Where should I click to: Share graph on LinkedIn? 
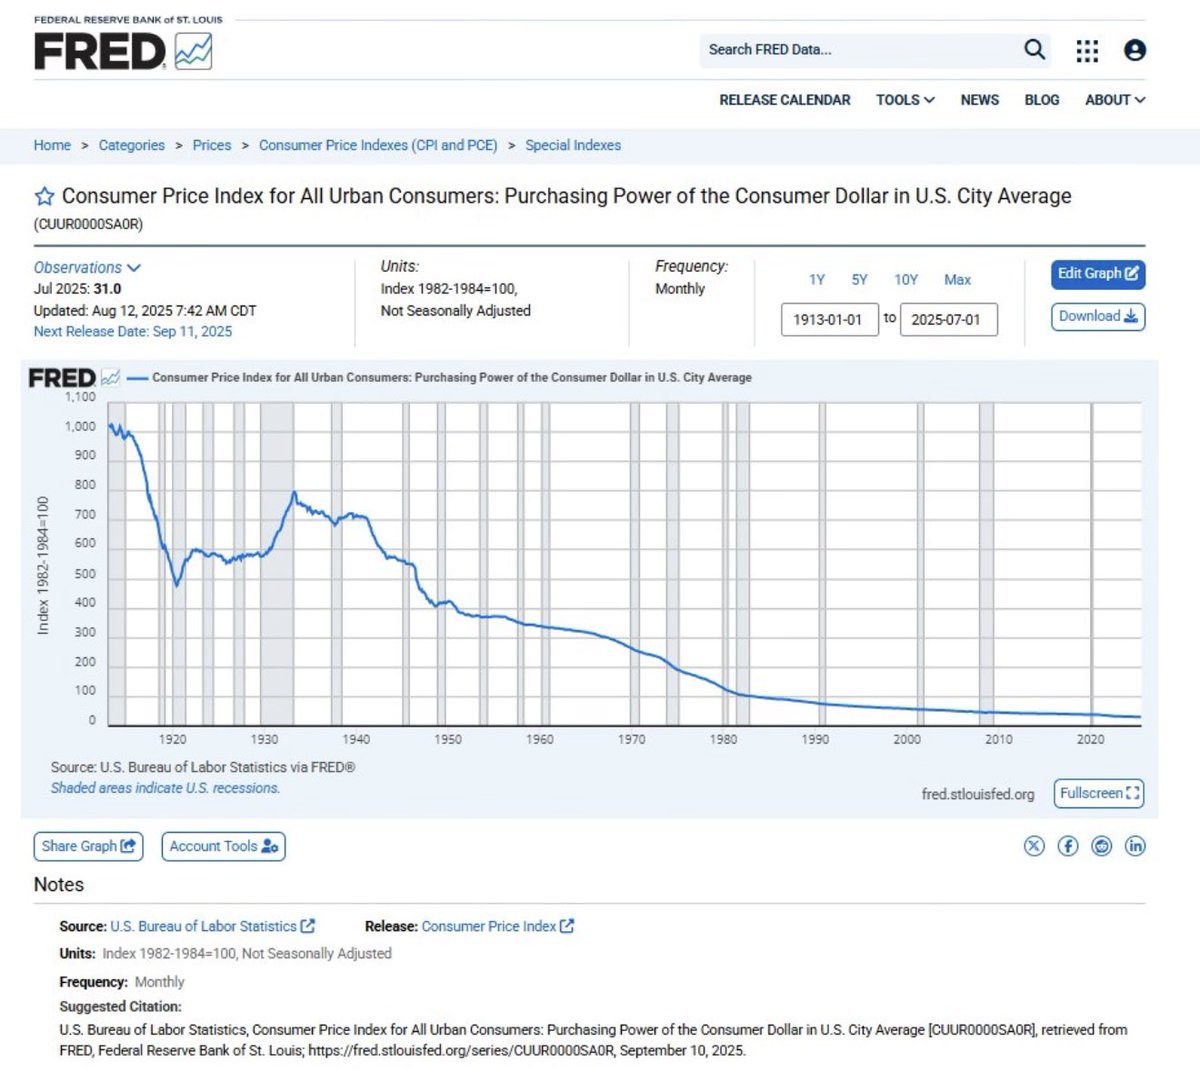tap(1135, 846)
